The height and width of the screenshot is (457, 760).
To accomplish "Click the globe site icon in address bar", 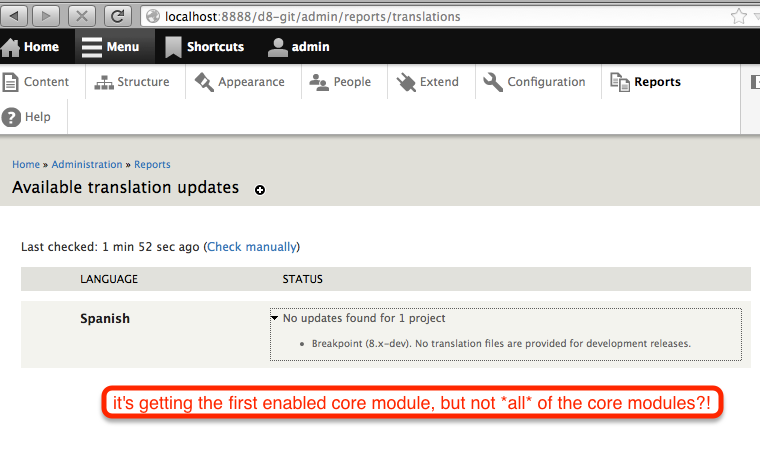I will pyautogui.click(x=153, y=16).
